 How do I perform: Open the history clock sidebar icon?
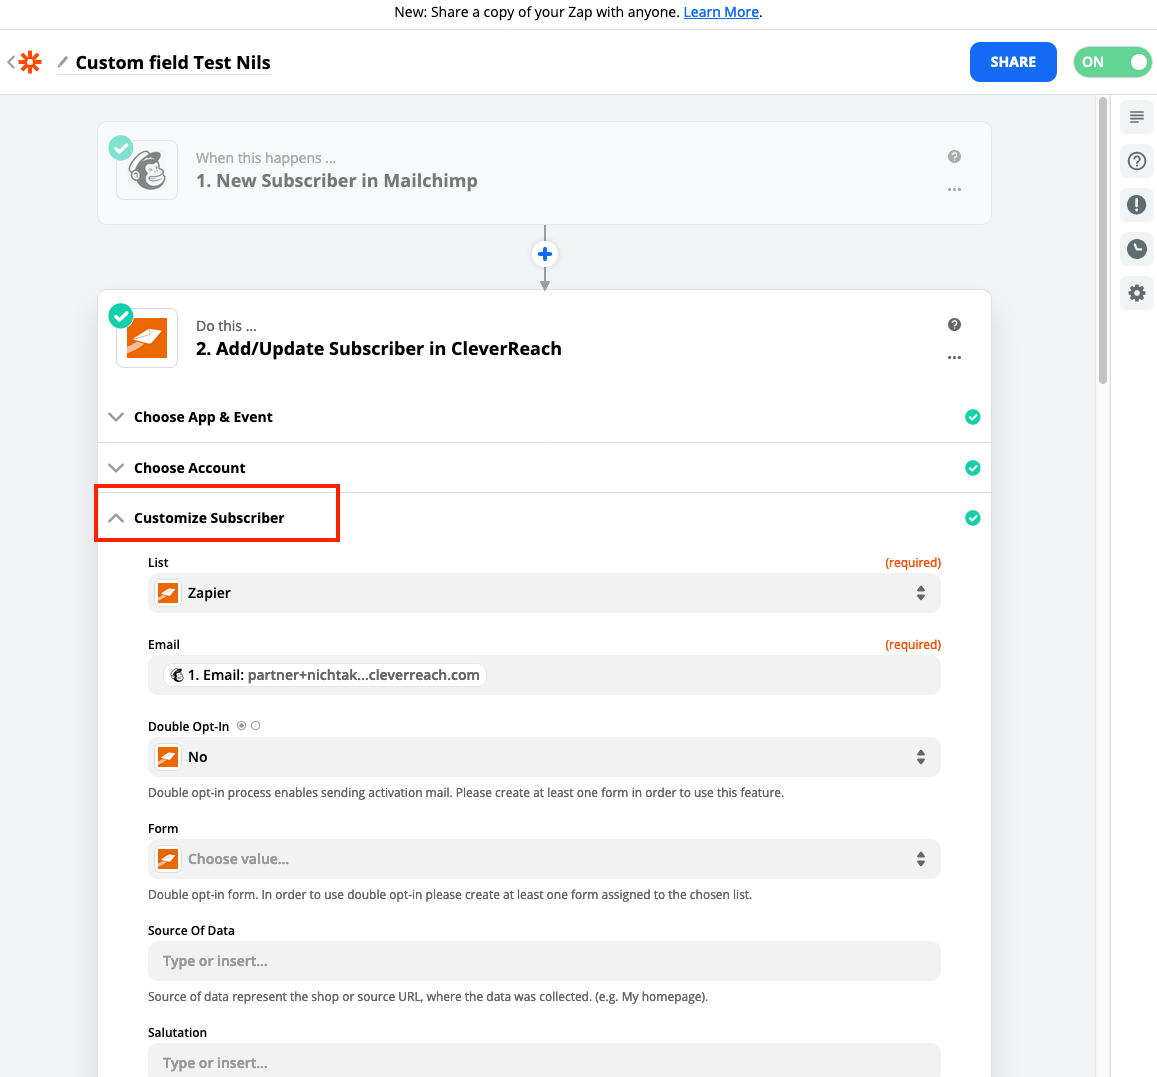coord(1136,249)
